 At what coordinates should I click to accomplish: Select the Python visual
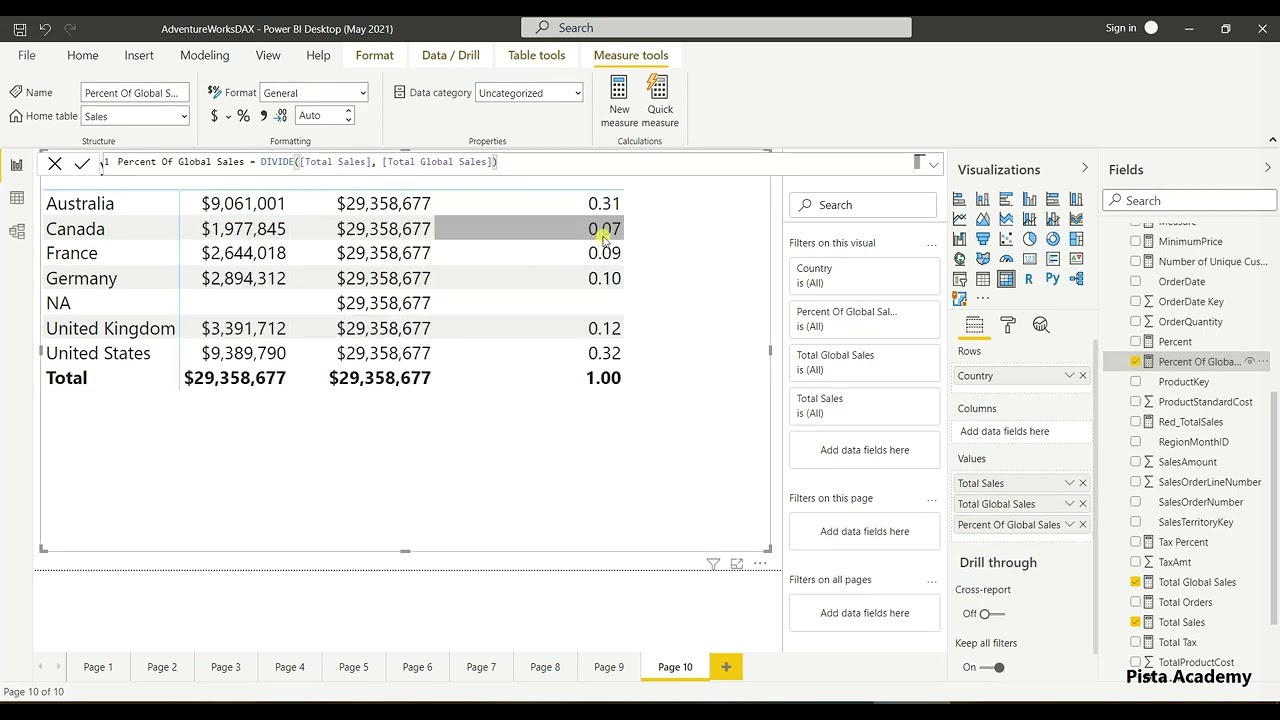click(x=1053, y=279)
